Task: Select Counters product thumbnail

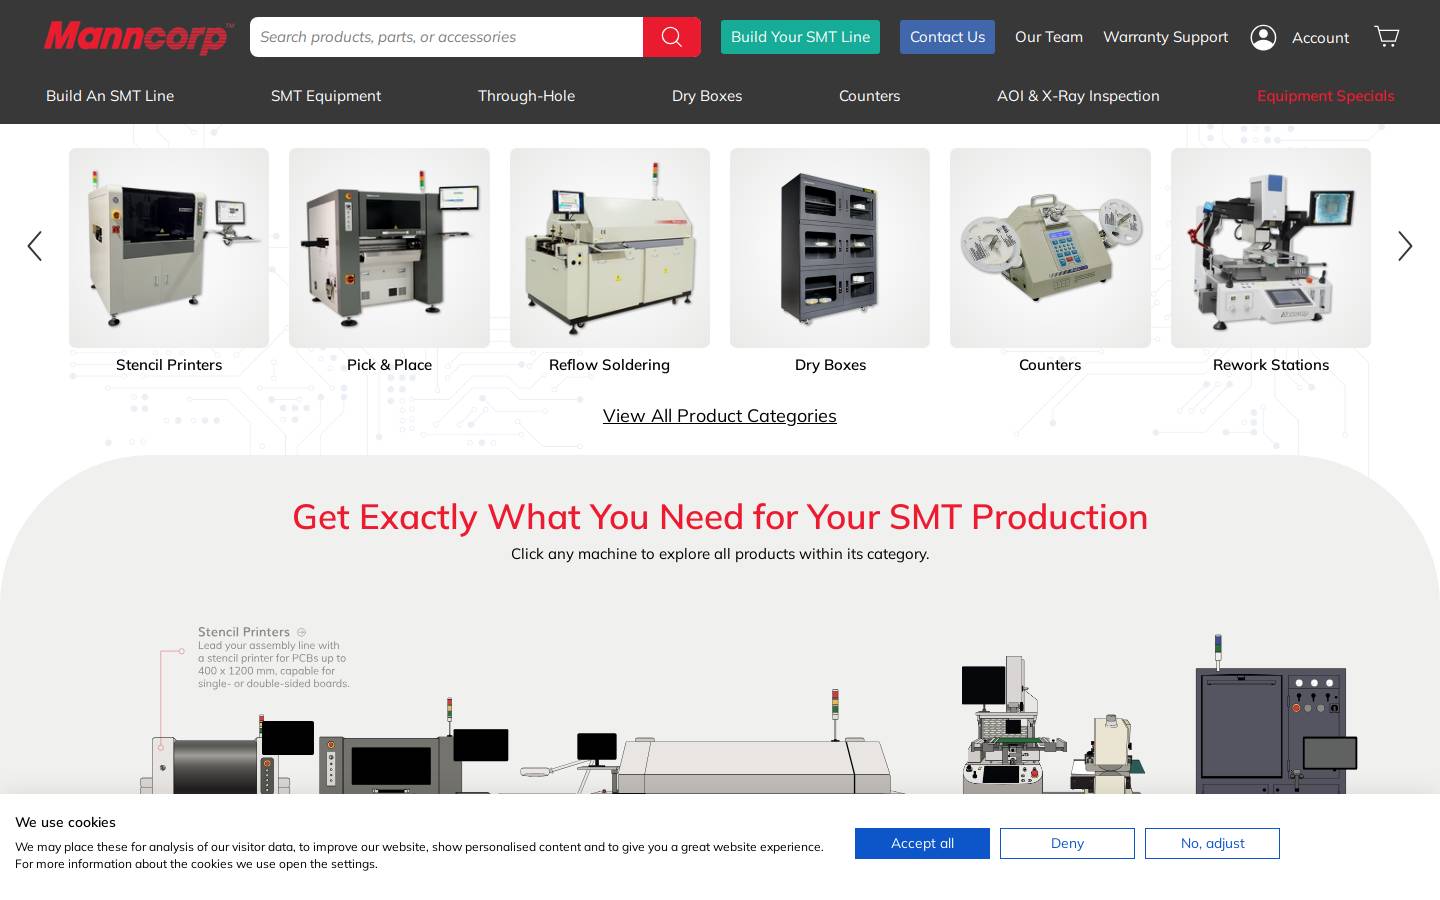Action: click(1050, 248)
